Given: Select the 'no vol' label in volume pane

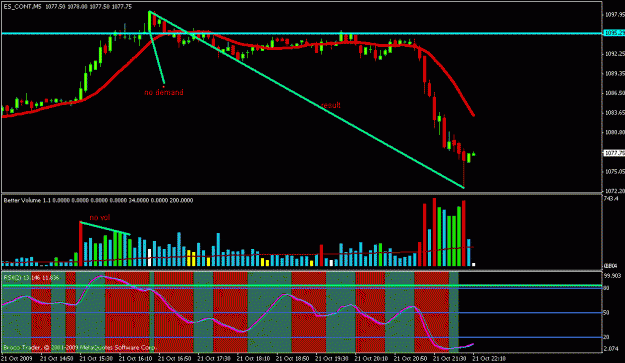Looking at the screenshot, I should click(x=100, y=218).
